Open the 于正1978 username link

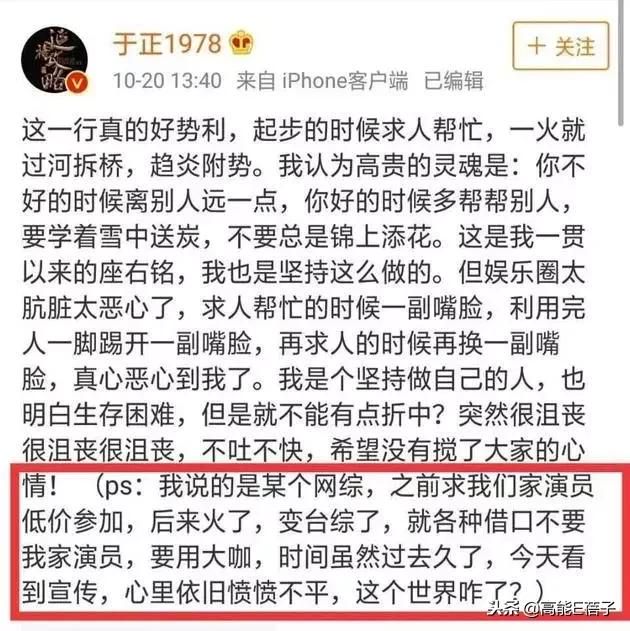pos(167,43)
